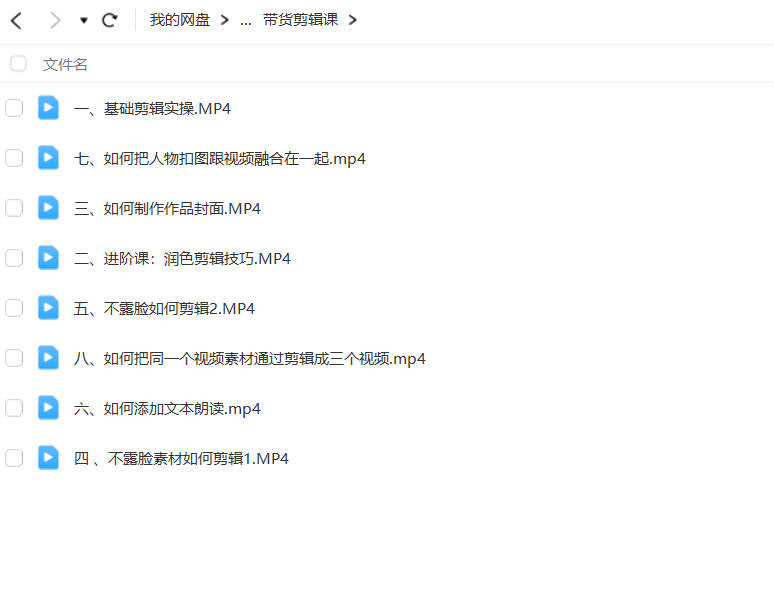Check the box for 七、如何把人物扣图跟视频融合在一起.mp4
Viewport: 774px width, 599px height.
[x=14, y=158]
